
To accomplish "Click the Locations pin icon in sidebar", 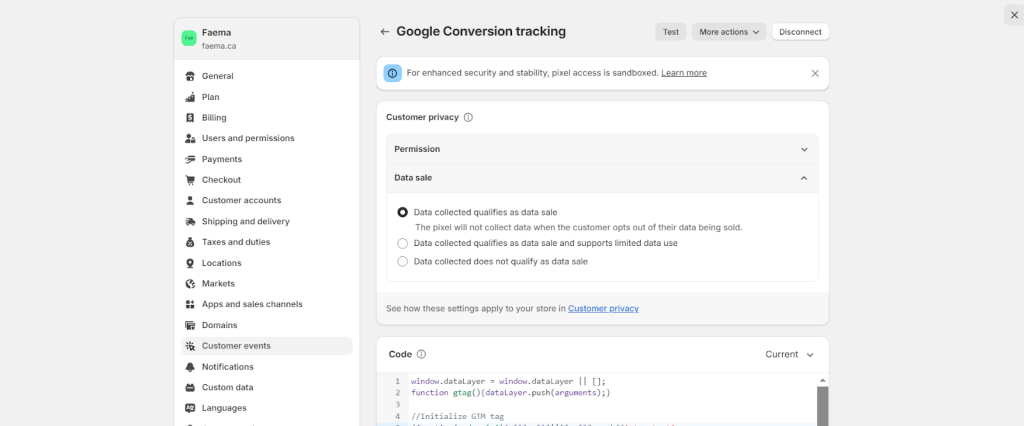I will (190, 263).
